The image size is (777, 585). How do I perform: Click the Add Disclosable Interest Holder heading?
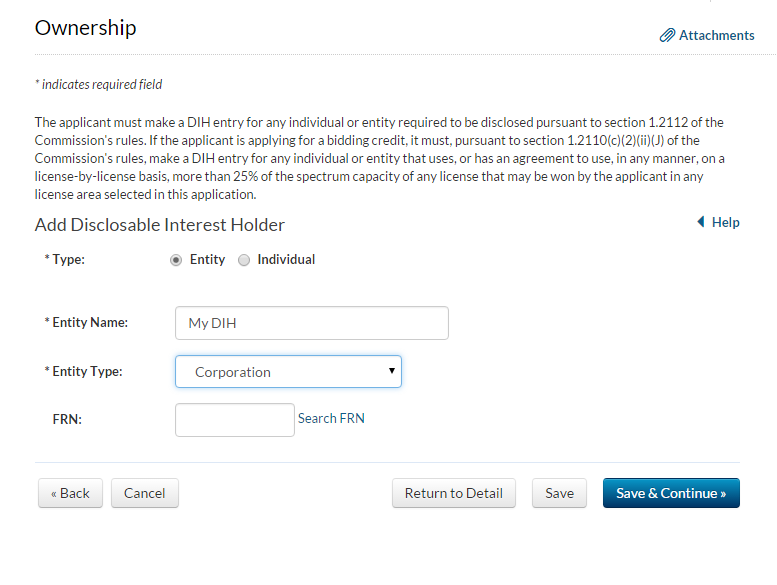(160, 225)
